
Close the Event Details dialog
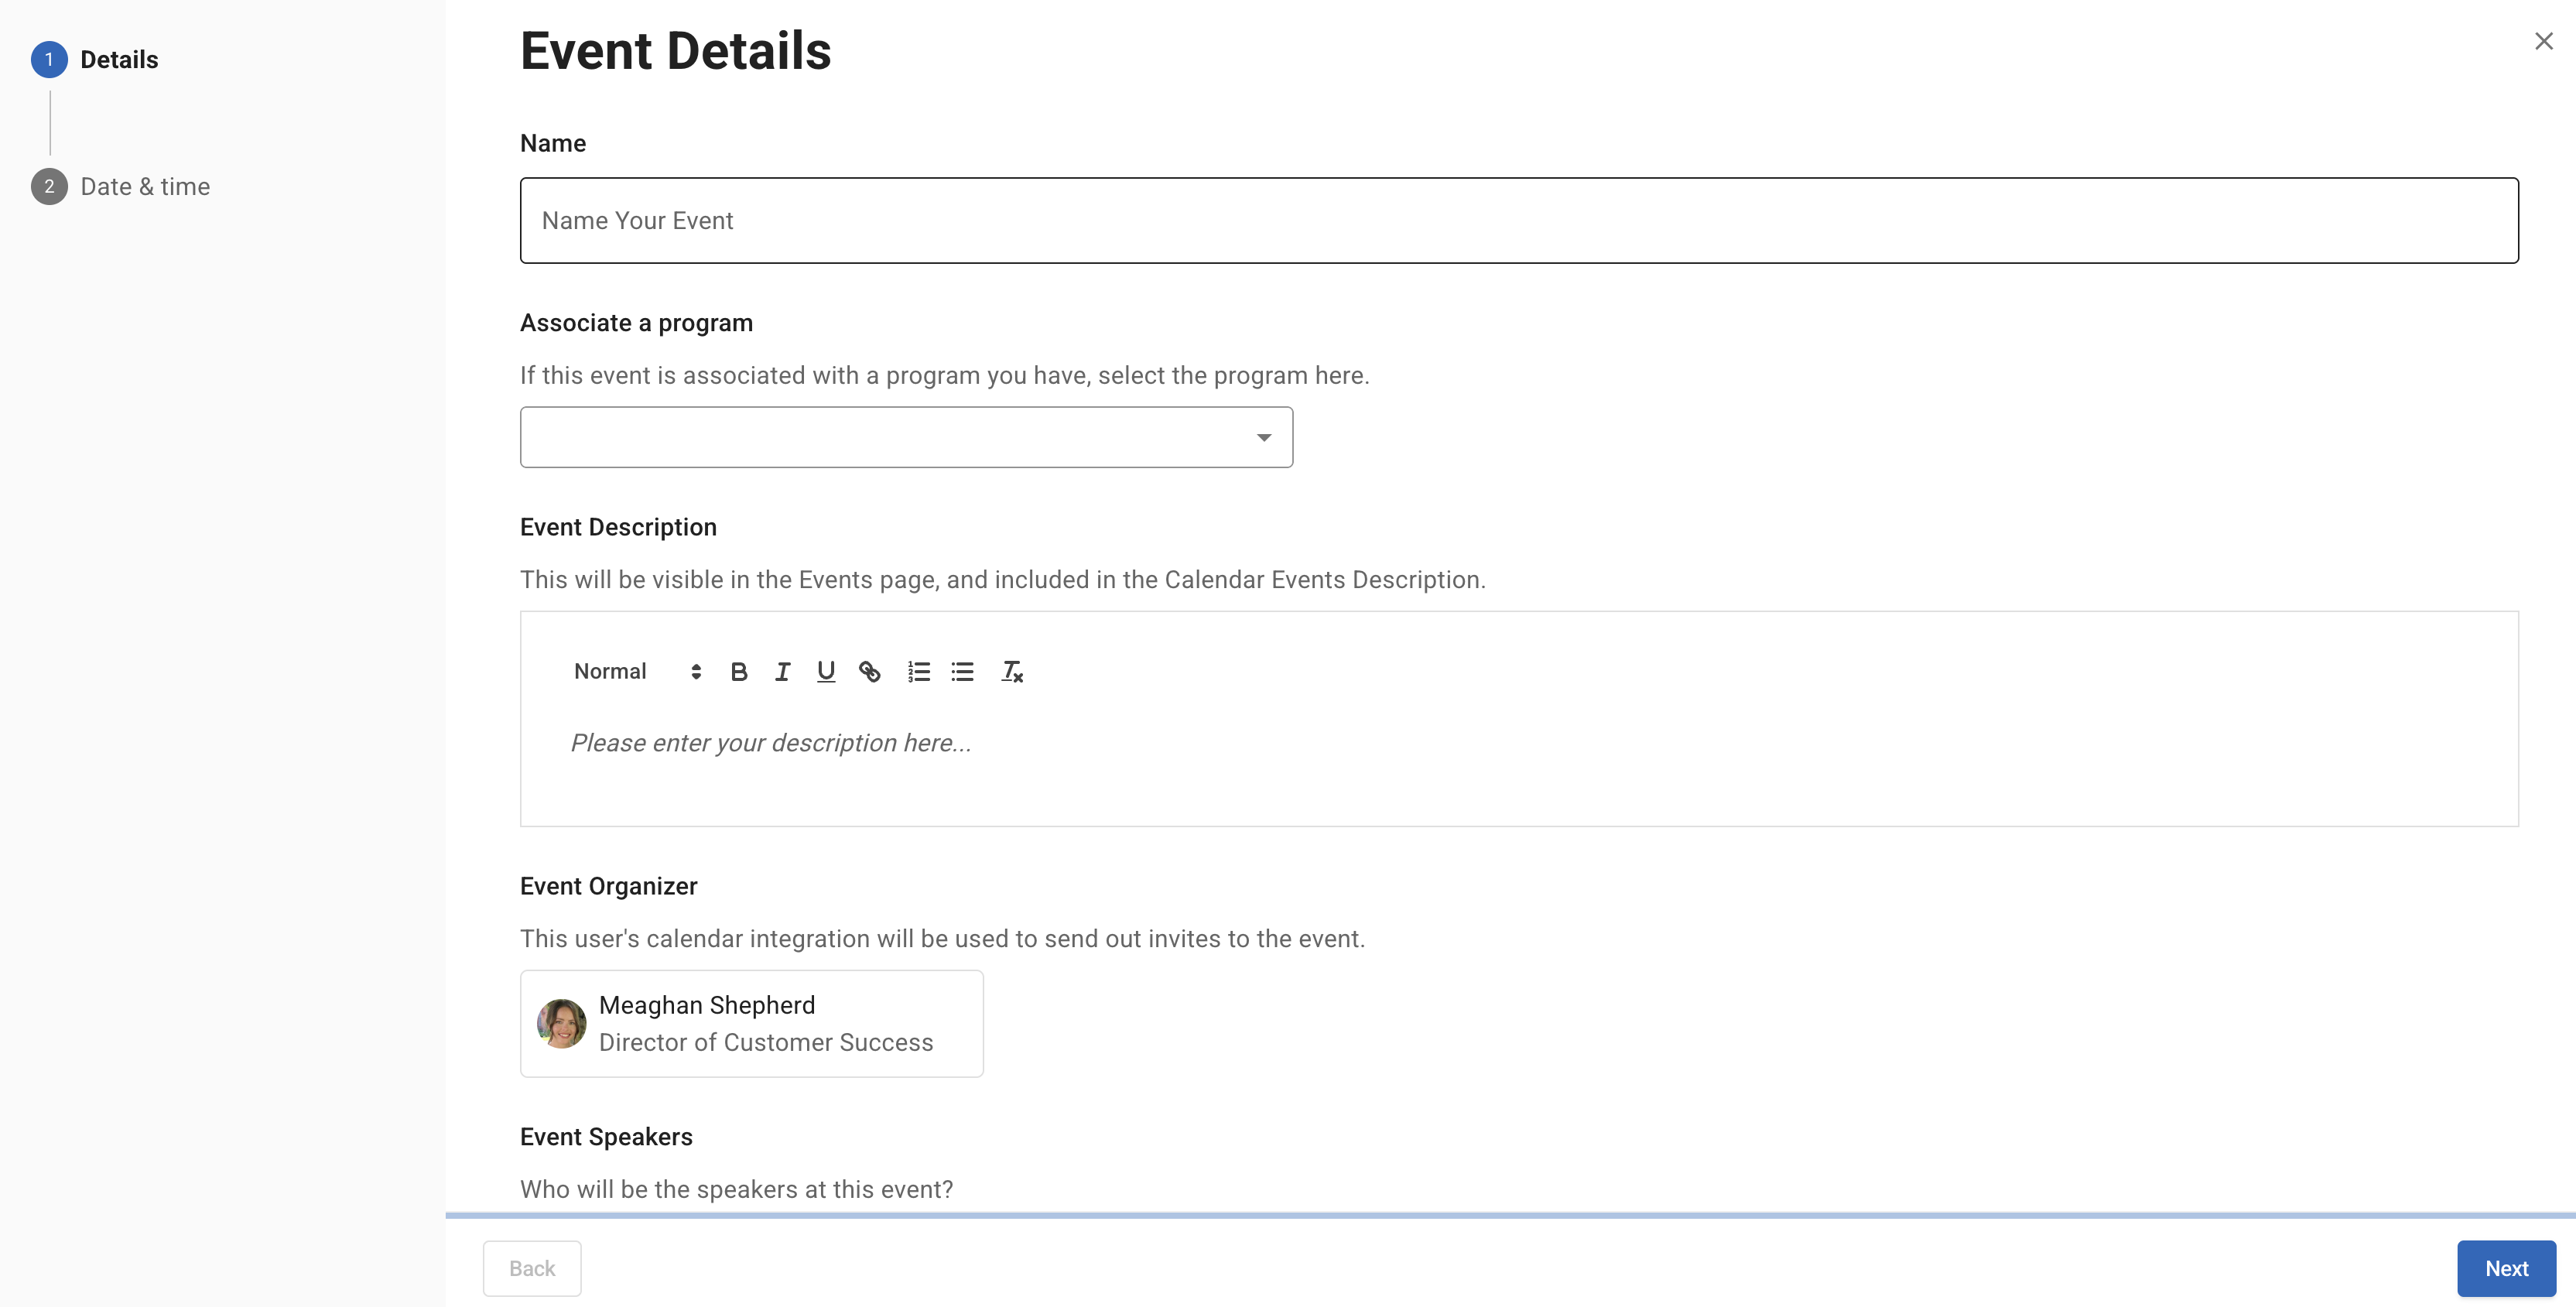point(2543,41)
